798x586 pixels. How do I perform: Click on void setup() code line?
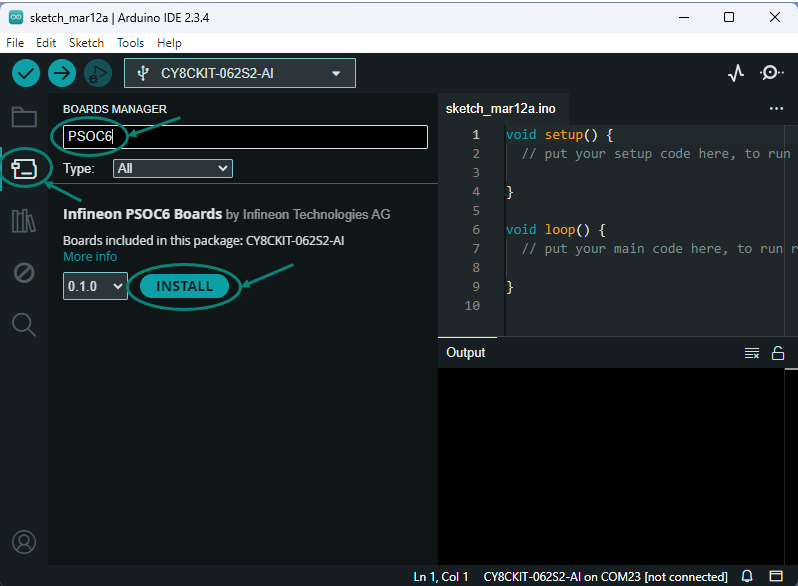[x=559, y=134]
